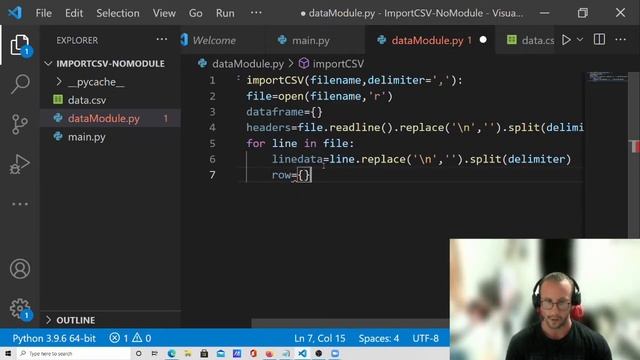Open the File menu
This screenshot has height=360, width=640.
coord(44,13)
